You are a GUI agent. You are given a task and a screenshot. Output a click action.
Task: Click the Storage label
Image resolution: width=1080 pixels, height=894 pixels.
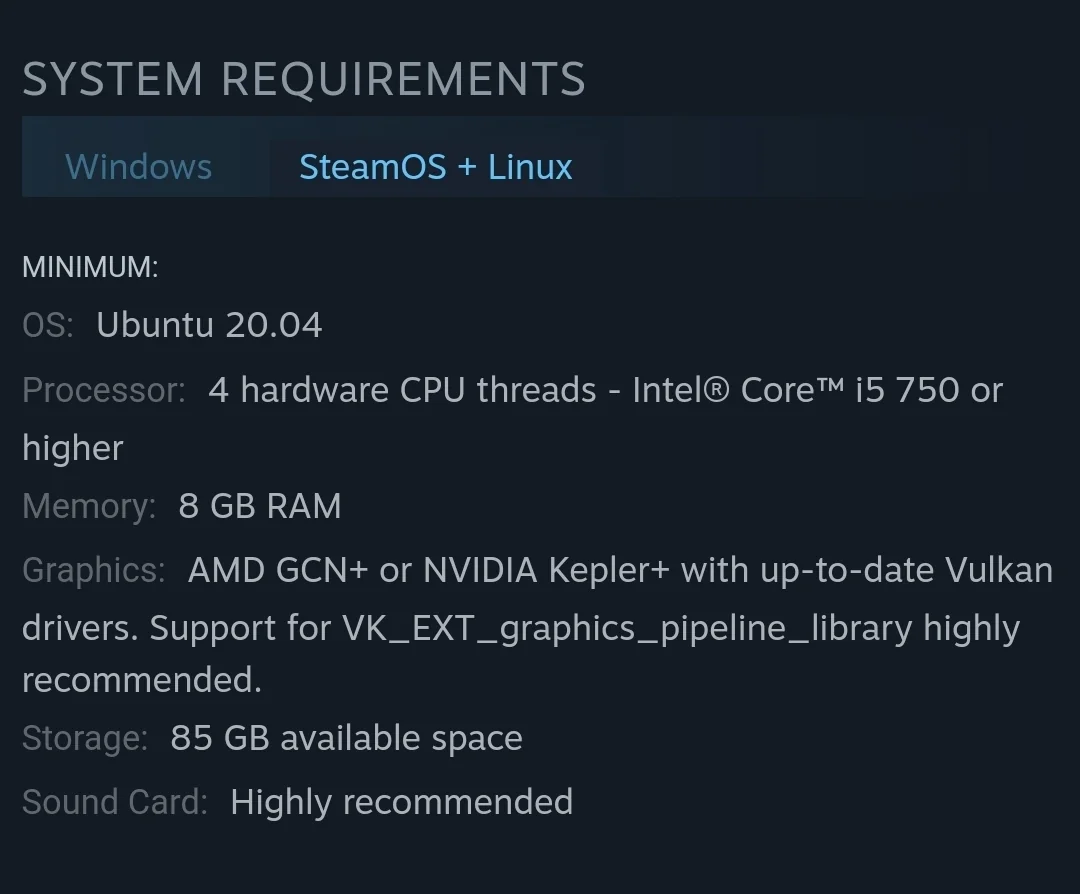tap(84, 738)
